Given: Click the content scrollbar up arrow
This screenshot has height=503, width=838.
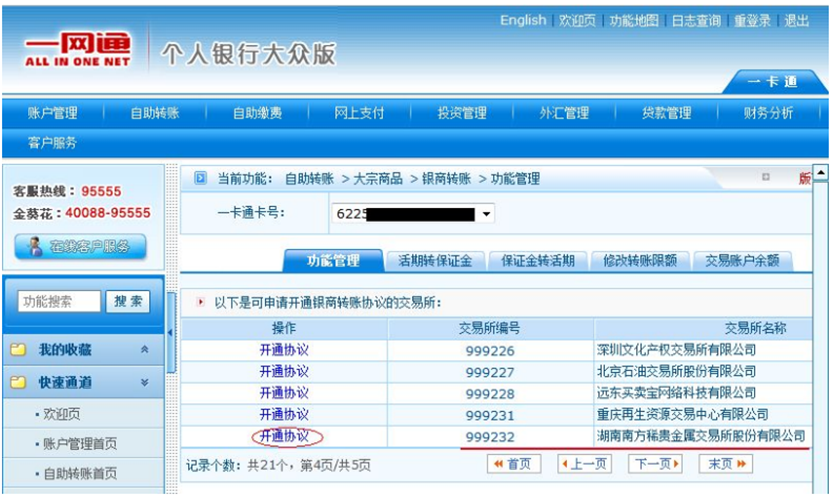Looking at the screenshot, I should click(x=820, y=173).
